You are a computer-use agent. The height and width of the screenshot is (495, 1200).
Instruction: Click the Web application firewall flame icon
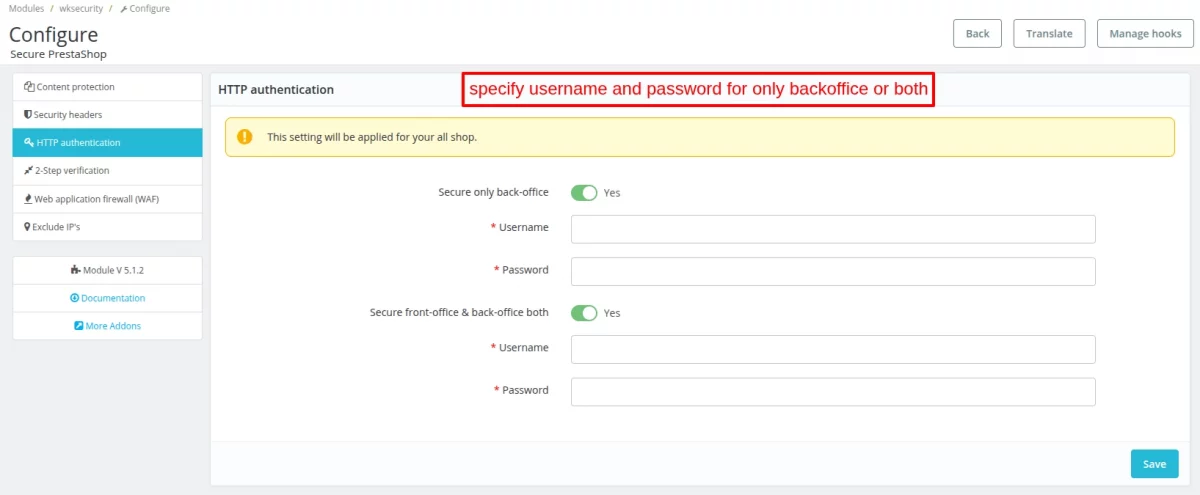click(x=28, y=199)
